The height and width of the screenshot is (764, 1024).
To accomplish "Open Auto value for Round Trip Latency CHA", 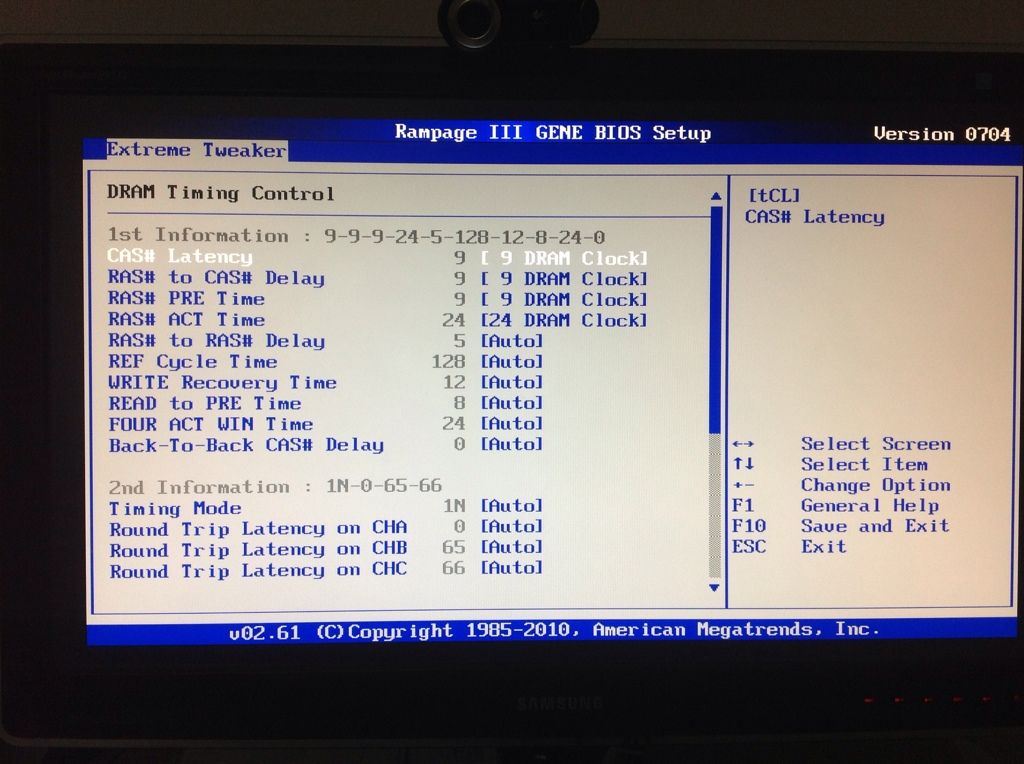I will point(512,527).
